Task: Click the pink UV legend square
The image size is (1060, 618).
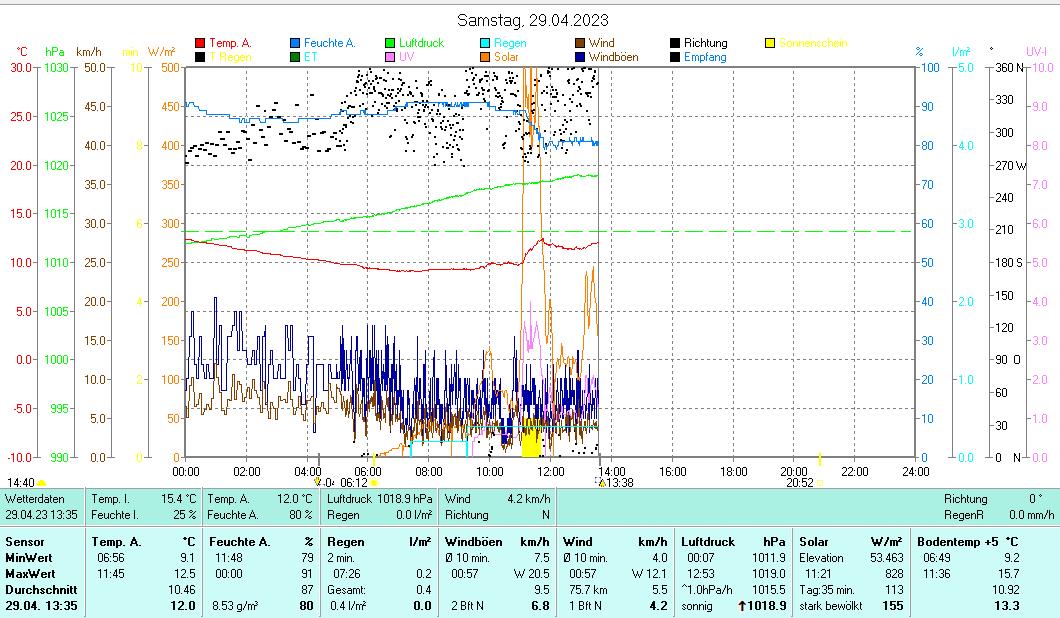Action: tap(390, 57)
